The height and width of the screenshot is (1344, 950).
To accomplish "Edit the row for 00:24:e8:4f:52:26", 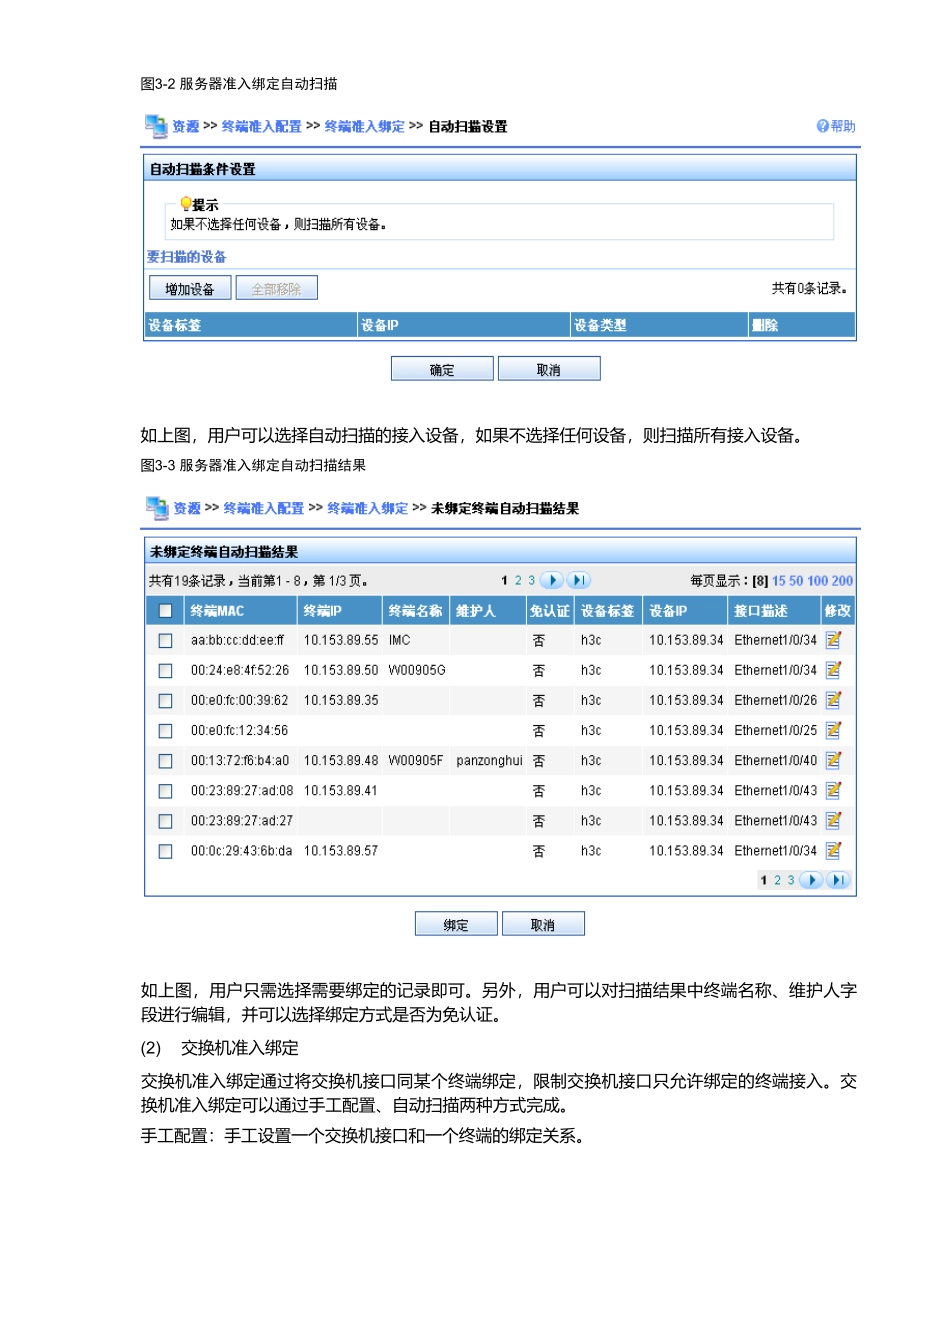I will coord(833,670).
